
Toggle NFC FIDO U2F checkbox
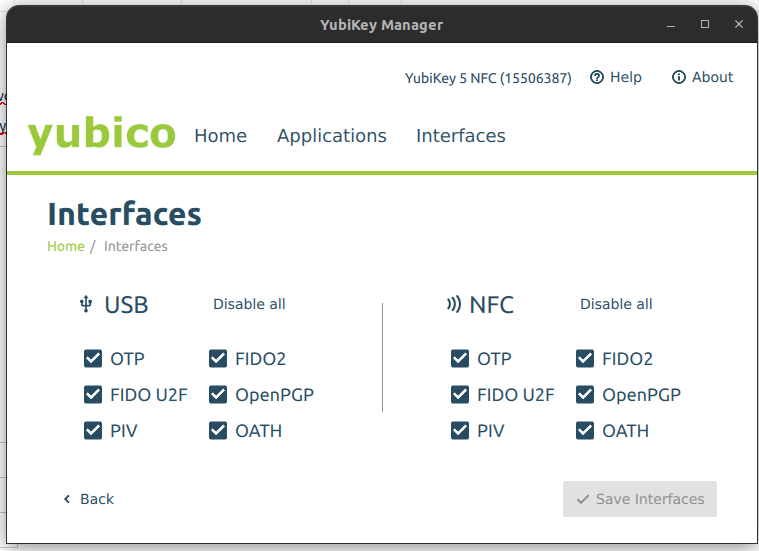460,395
